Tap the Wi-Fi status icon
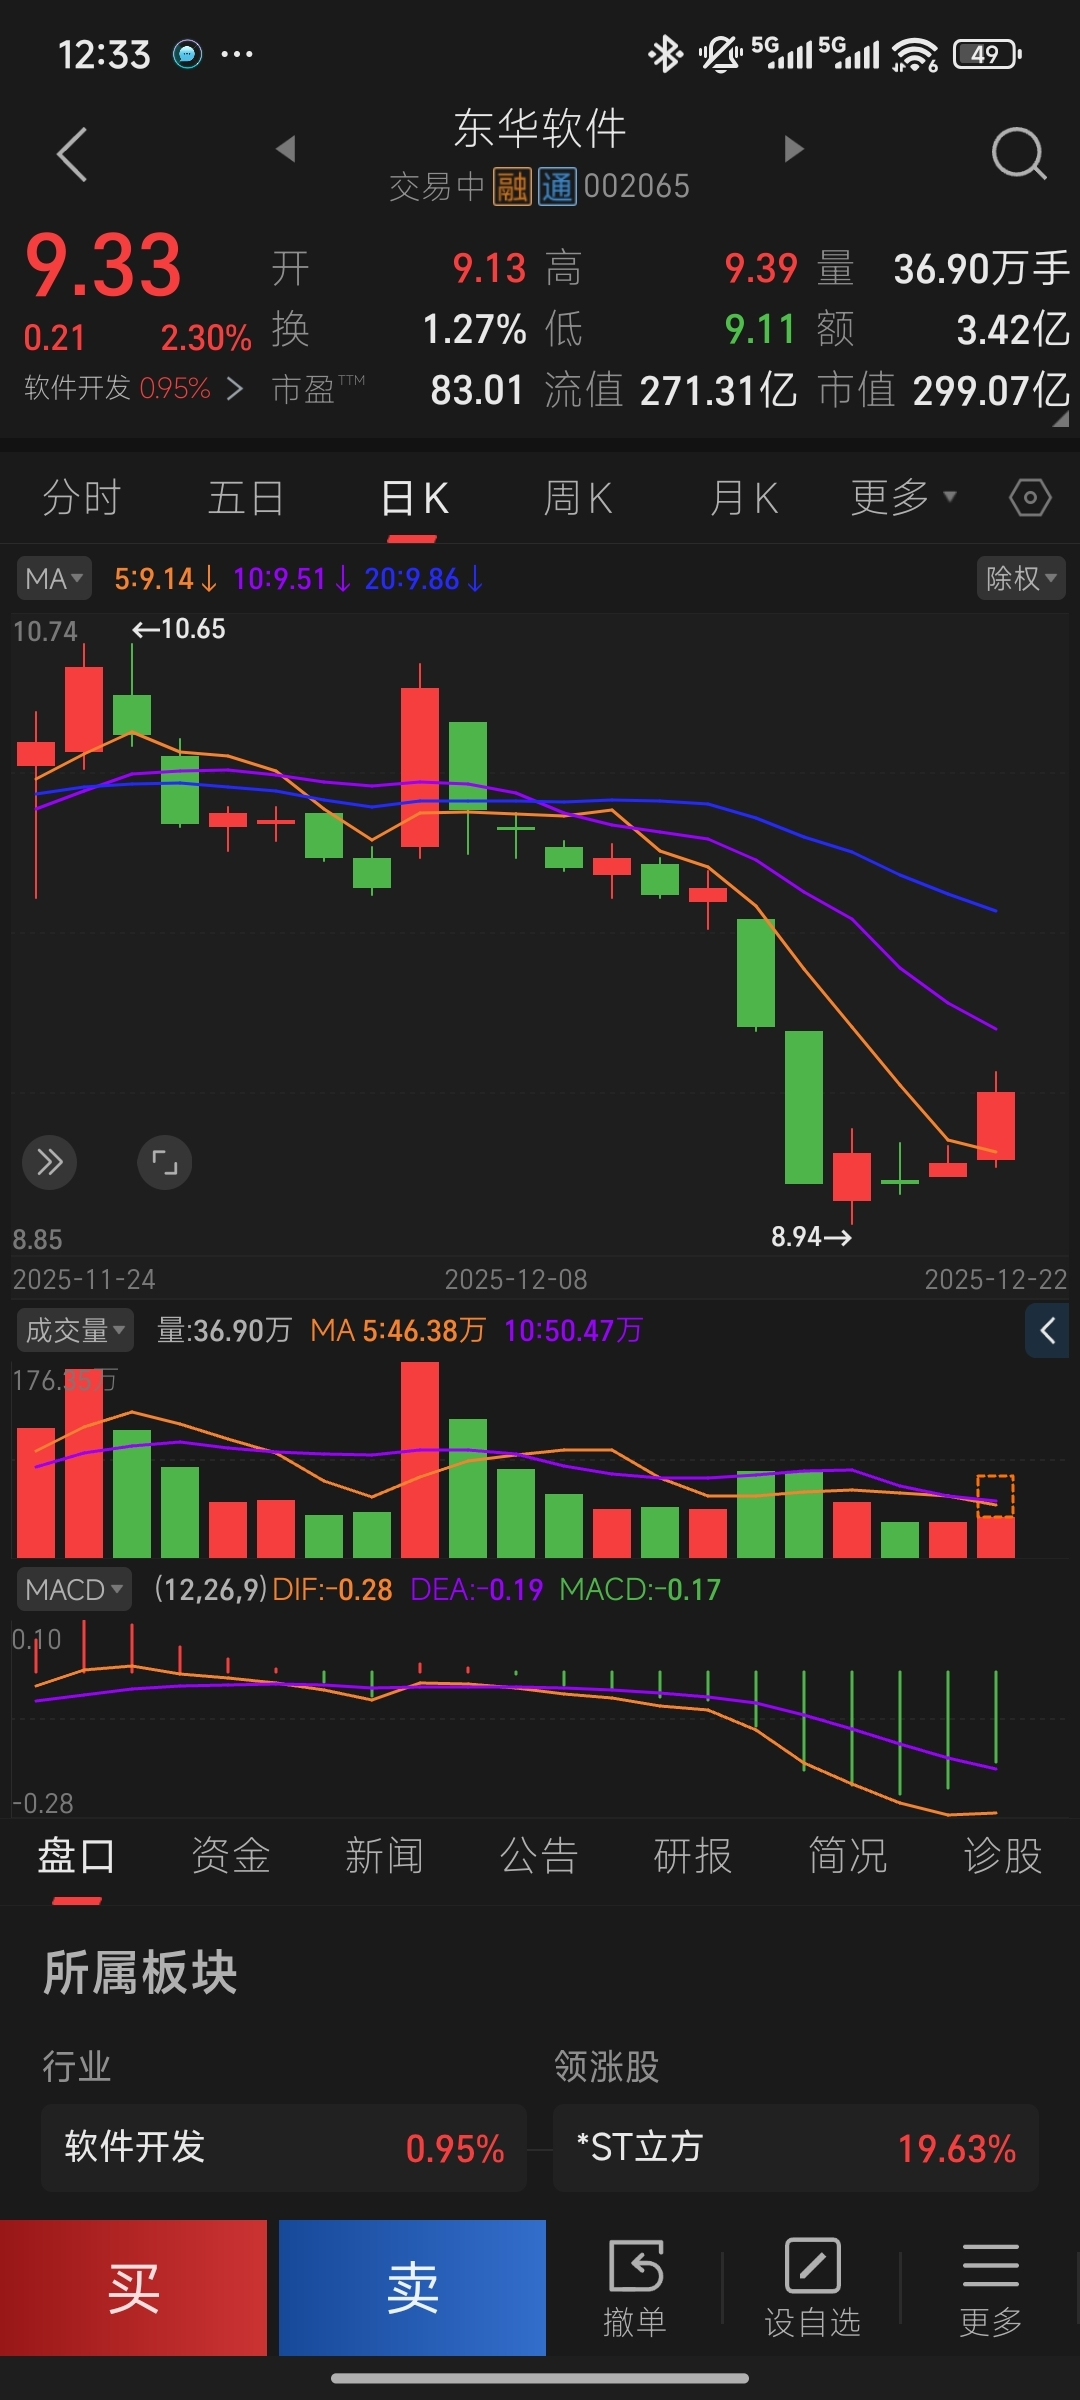The width and height of the screenshot is (1080, 2400). pyautogui.click(x=915, y=54)
